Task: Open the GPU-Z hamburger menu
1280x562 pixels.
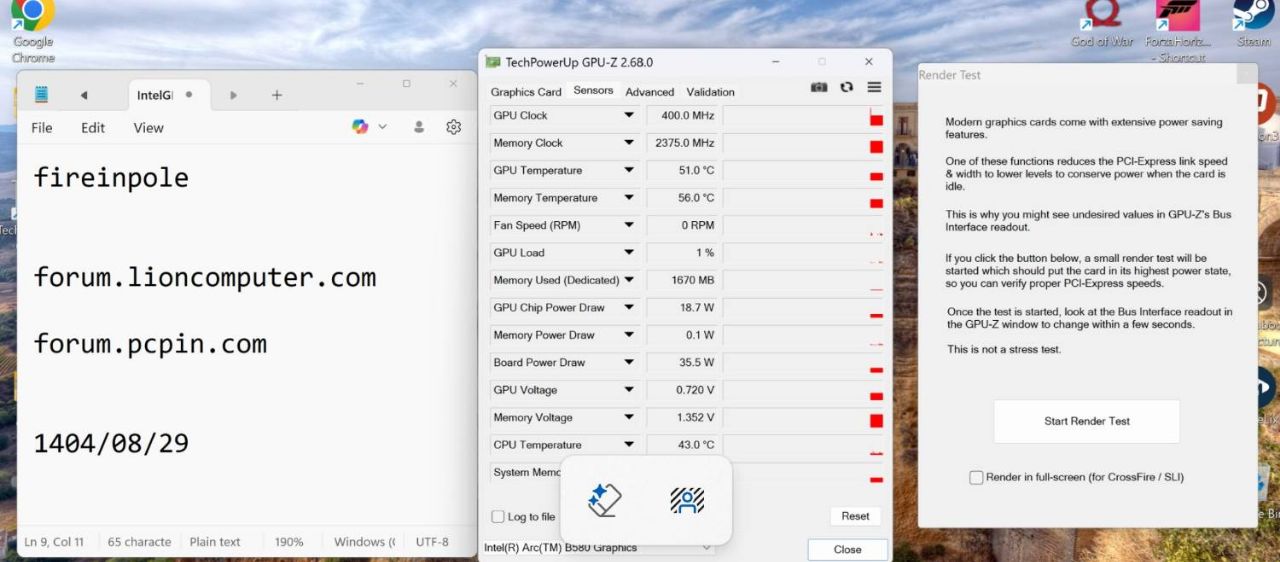Action: click(x=874, y=88)
